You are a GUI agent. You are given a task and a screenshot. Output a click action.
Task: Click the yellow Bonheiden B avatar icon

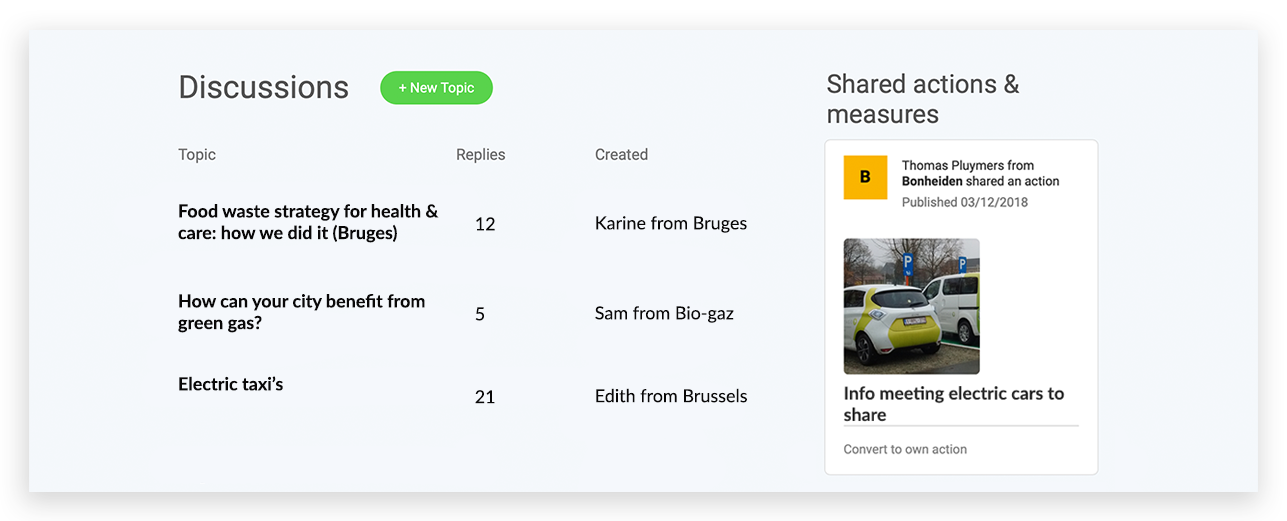click(865, 177)
